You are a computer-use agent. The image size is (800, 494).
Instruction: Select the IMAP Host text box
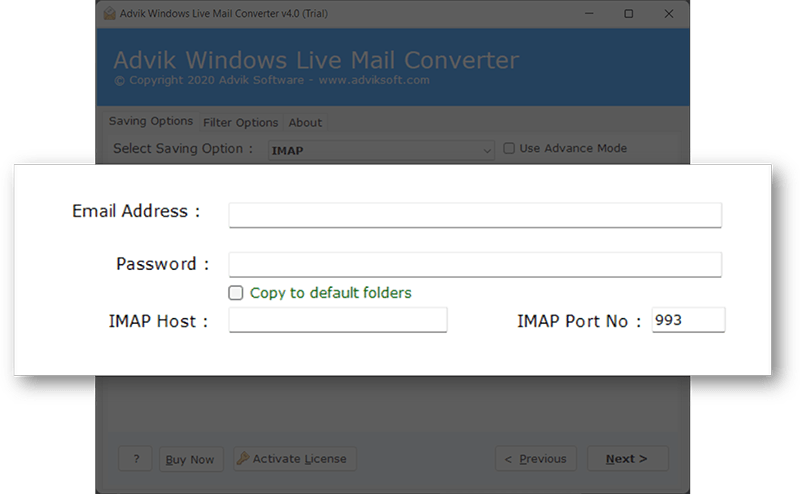338,320
